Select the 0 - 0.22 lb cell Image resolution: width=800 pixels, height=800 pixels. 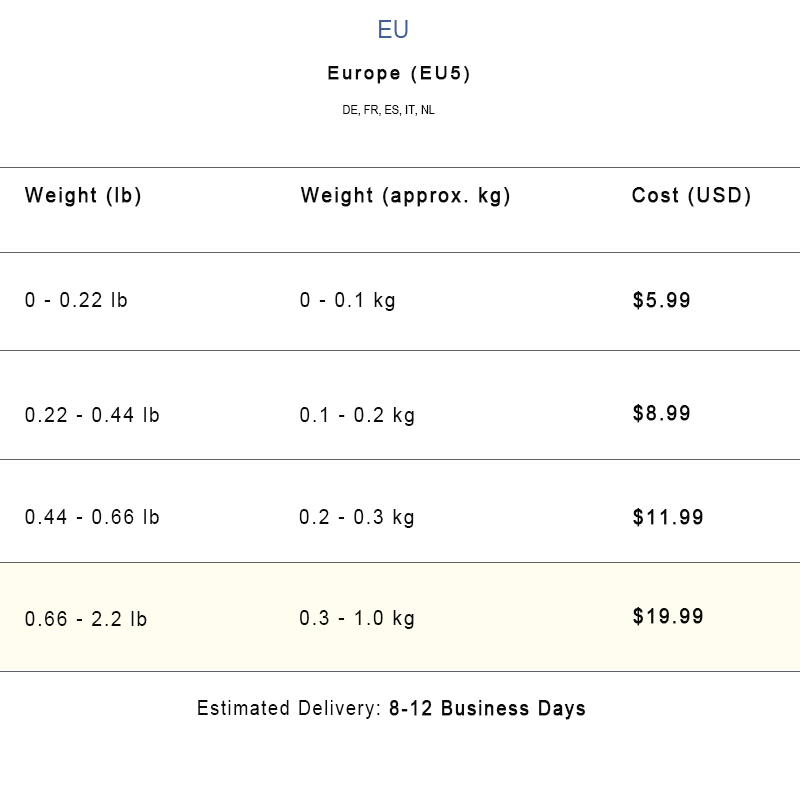[76, 300]
